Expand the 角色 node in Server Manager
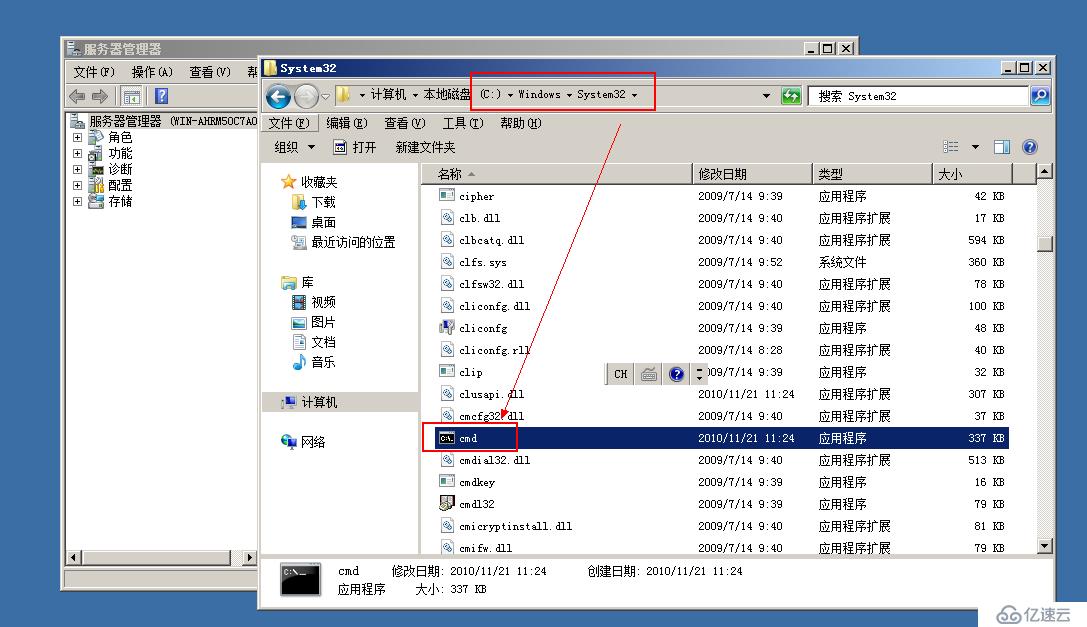 [x=78, y=137]
